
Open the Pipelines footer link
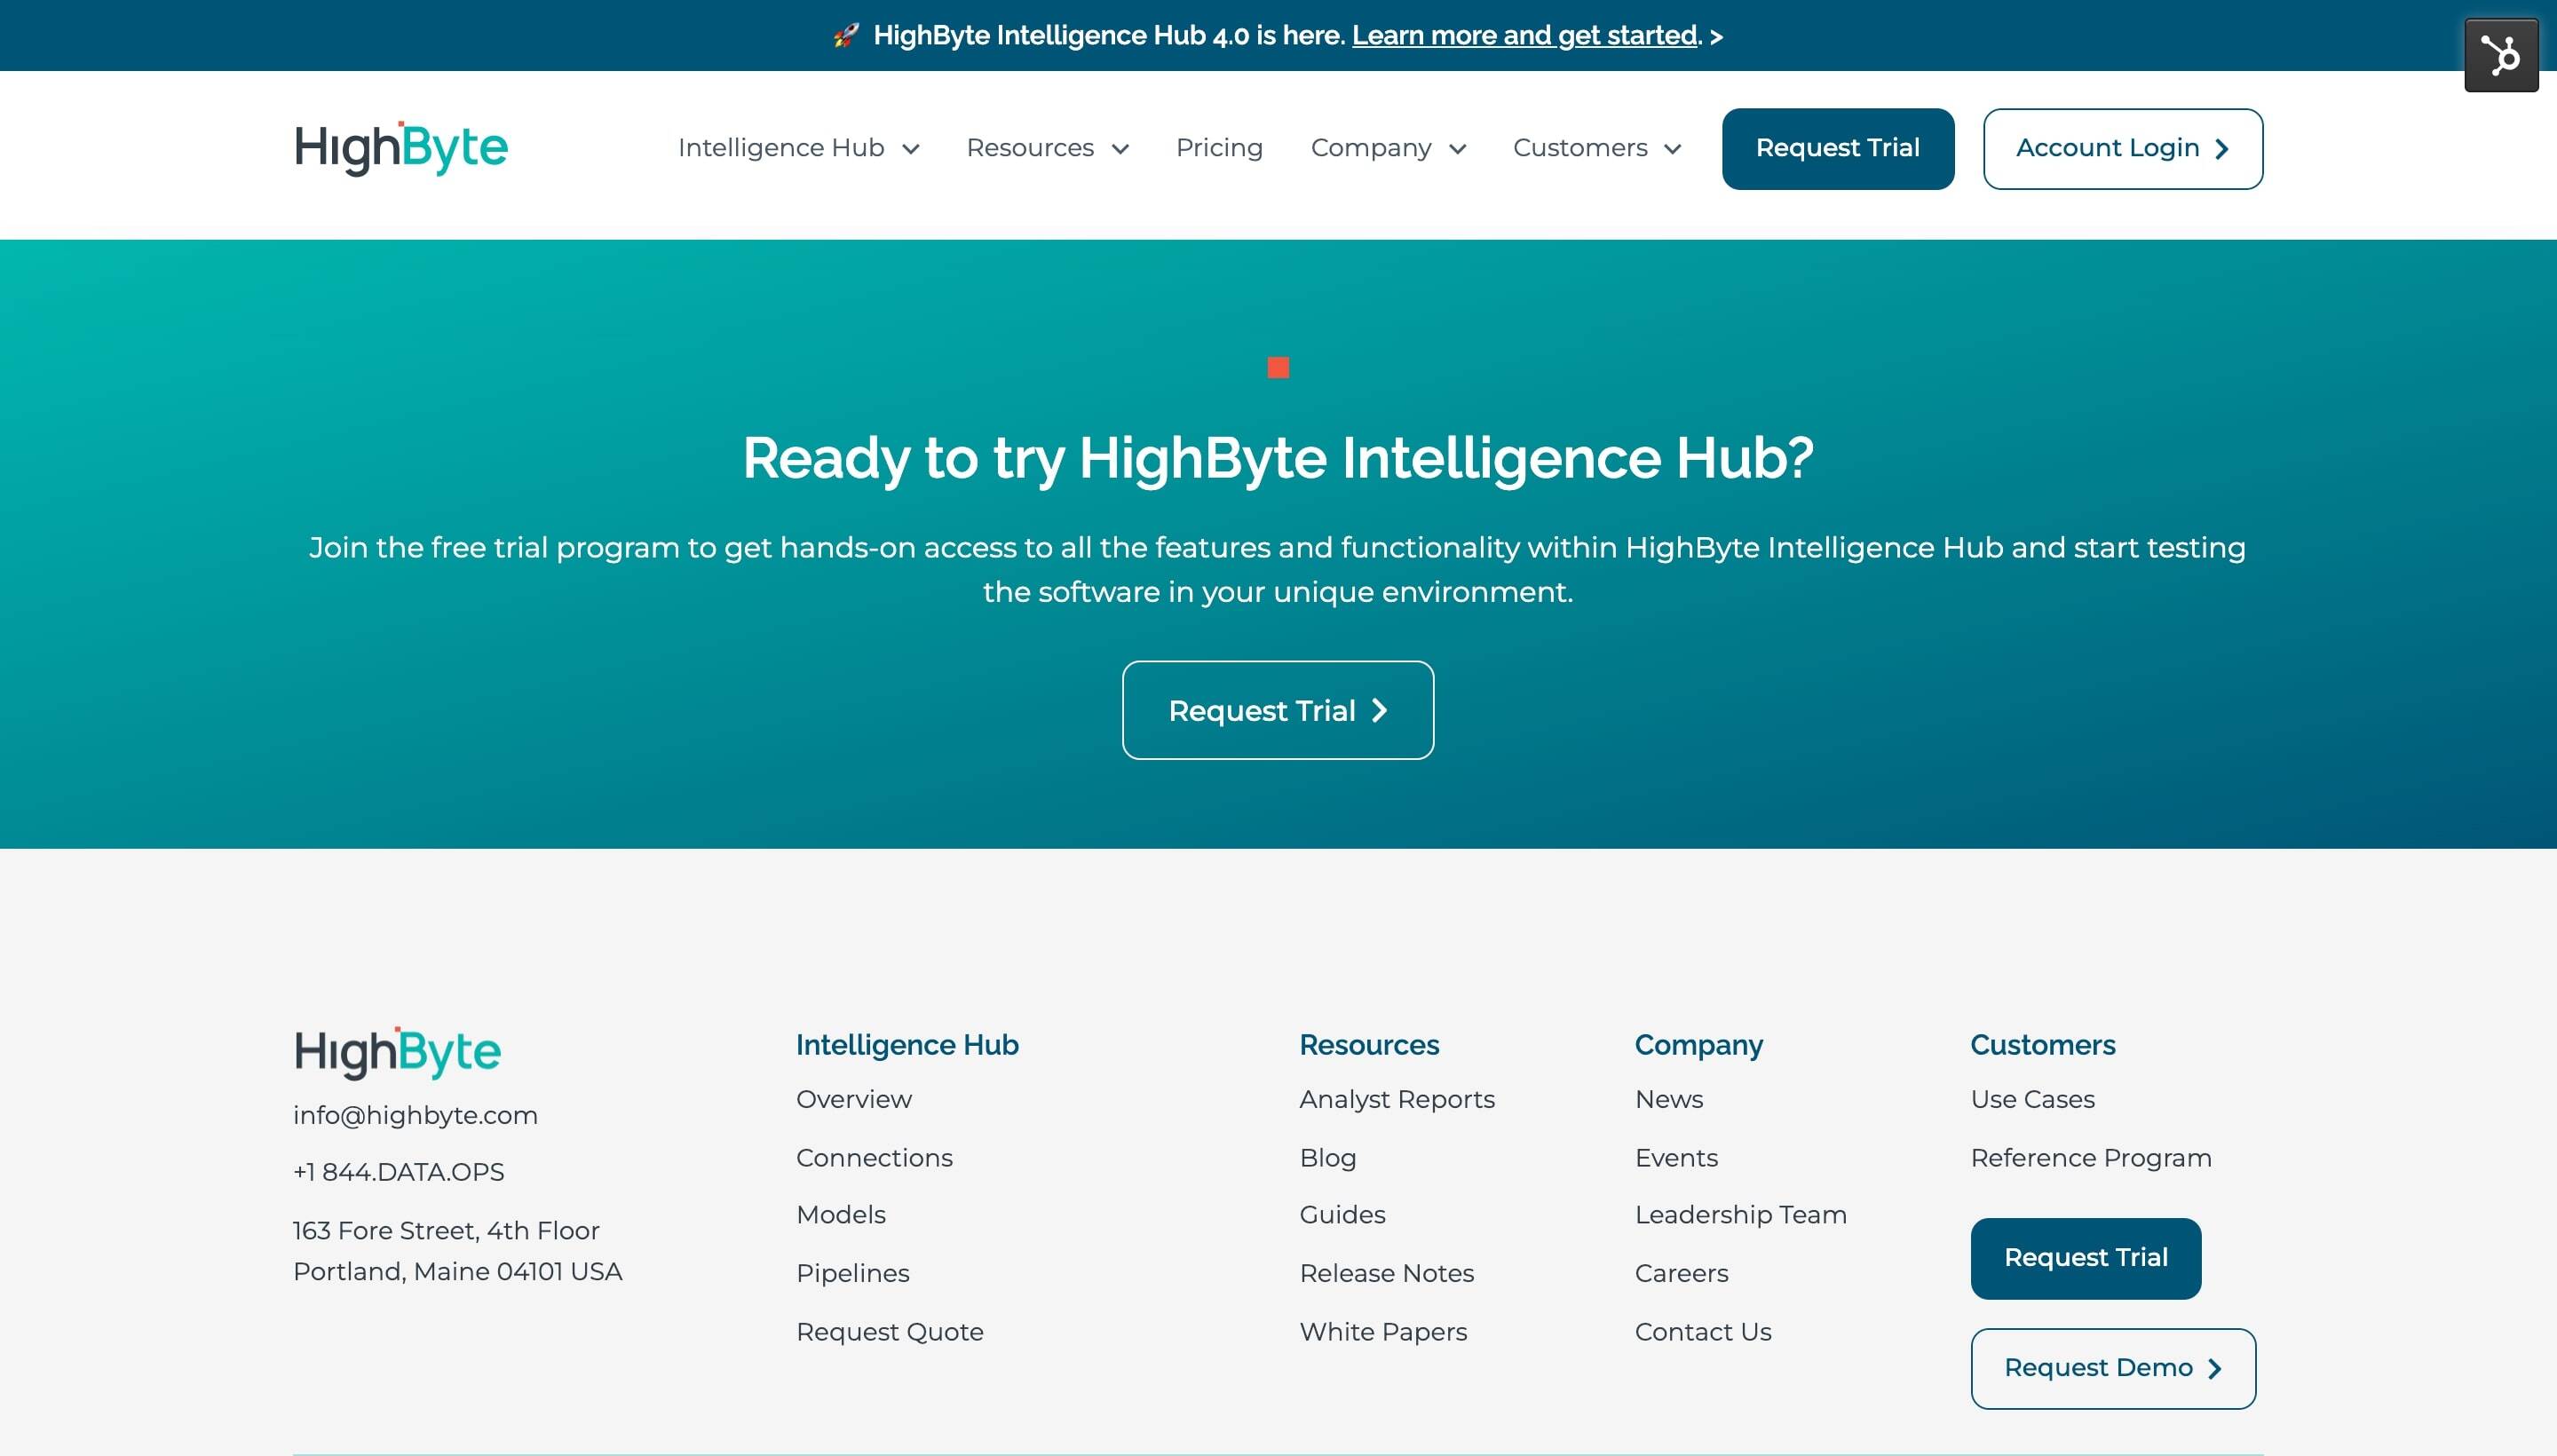[852, 1273]
